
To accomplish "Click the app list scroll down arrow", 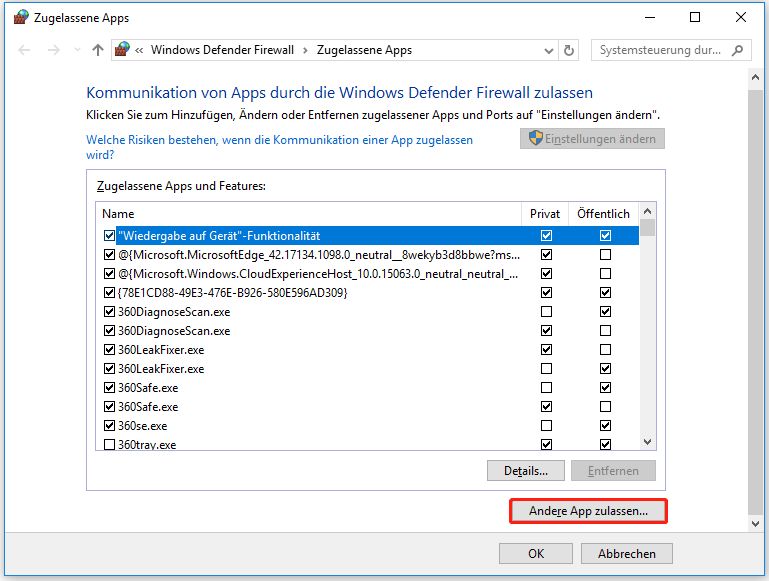I will click(647, 442).
